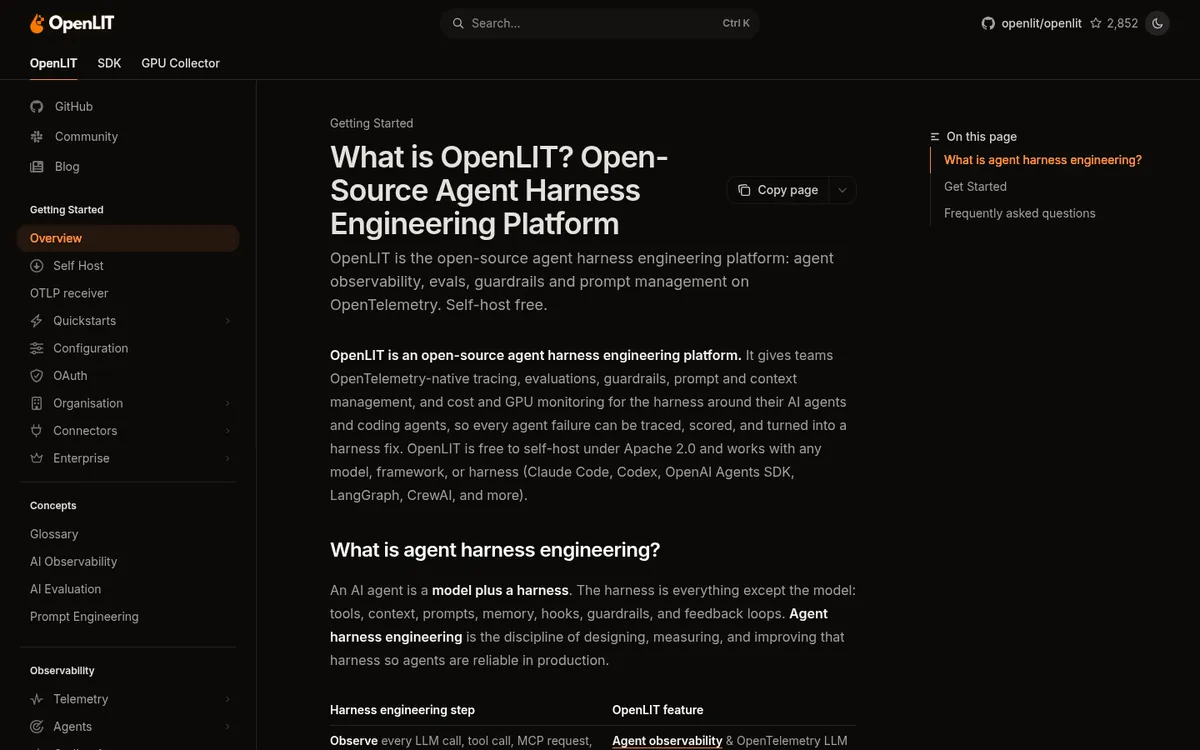Open the openlit/openlit repository link
The height and width of the screenshot is (750, 1200).
(1041, 23)
